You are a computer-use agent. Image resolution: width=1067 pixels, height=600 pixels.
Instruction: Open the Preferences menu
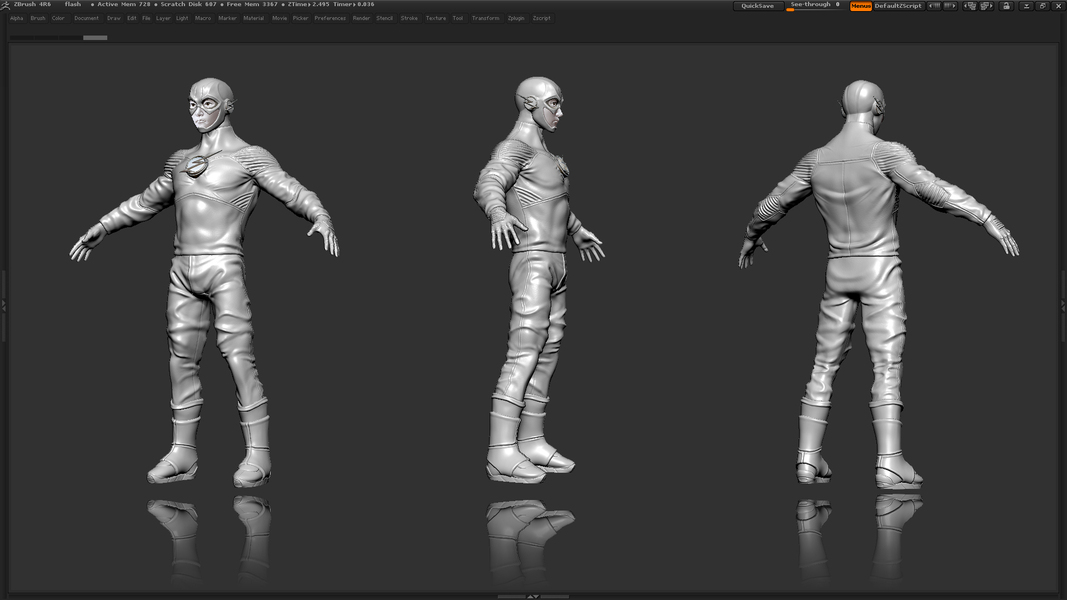330,18
